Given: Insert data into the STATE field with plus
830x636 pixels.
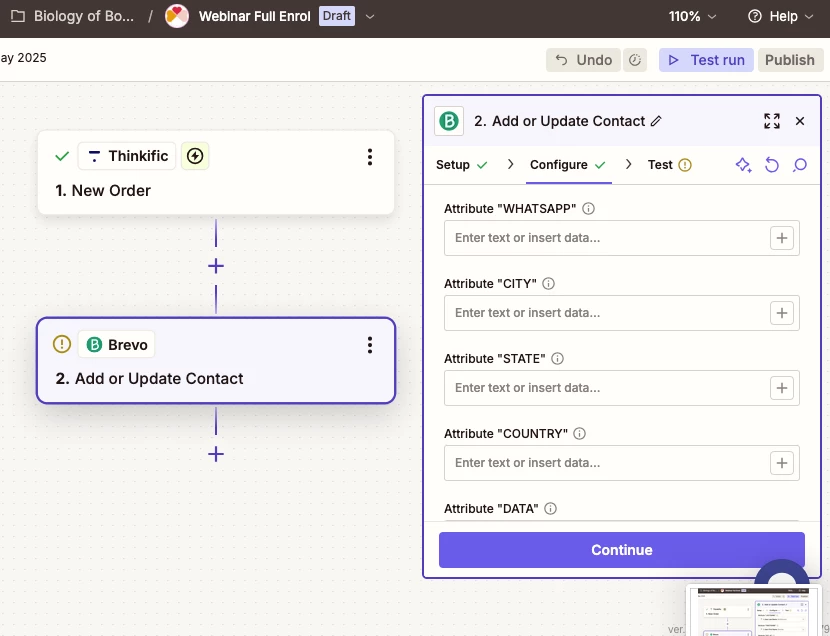Looking at the screenshot, I should [782, 388].
